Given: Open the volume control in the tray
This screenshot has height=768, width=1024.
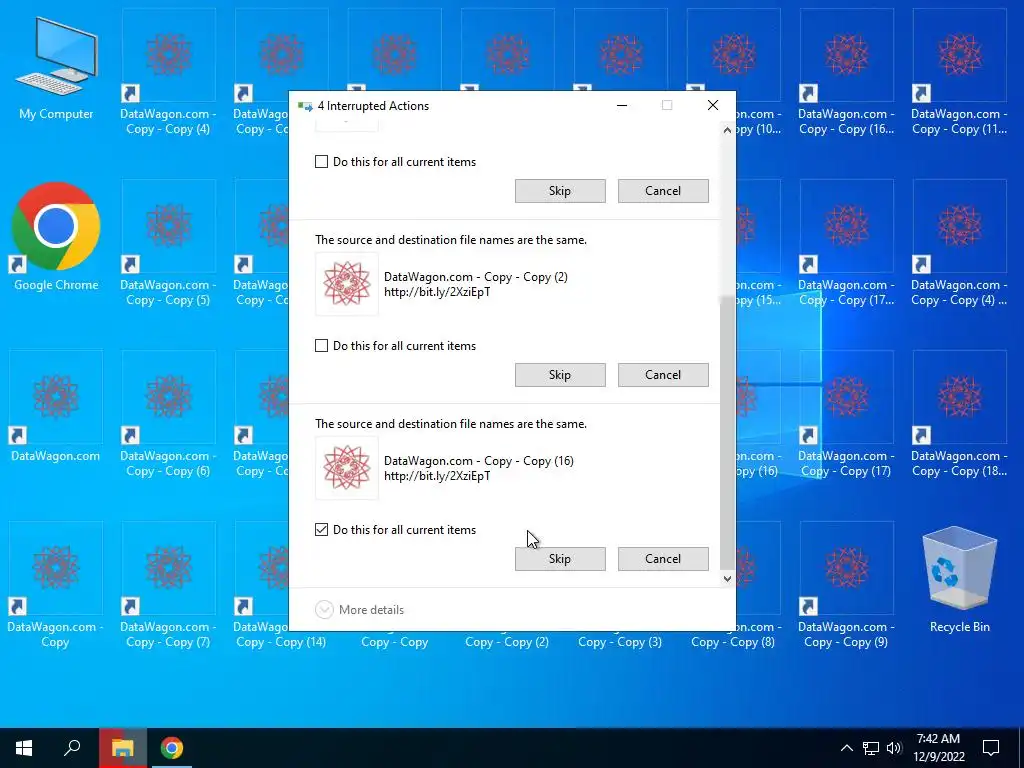Looking at the screenshot, I should coord(894,748).
